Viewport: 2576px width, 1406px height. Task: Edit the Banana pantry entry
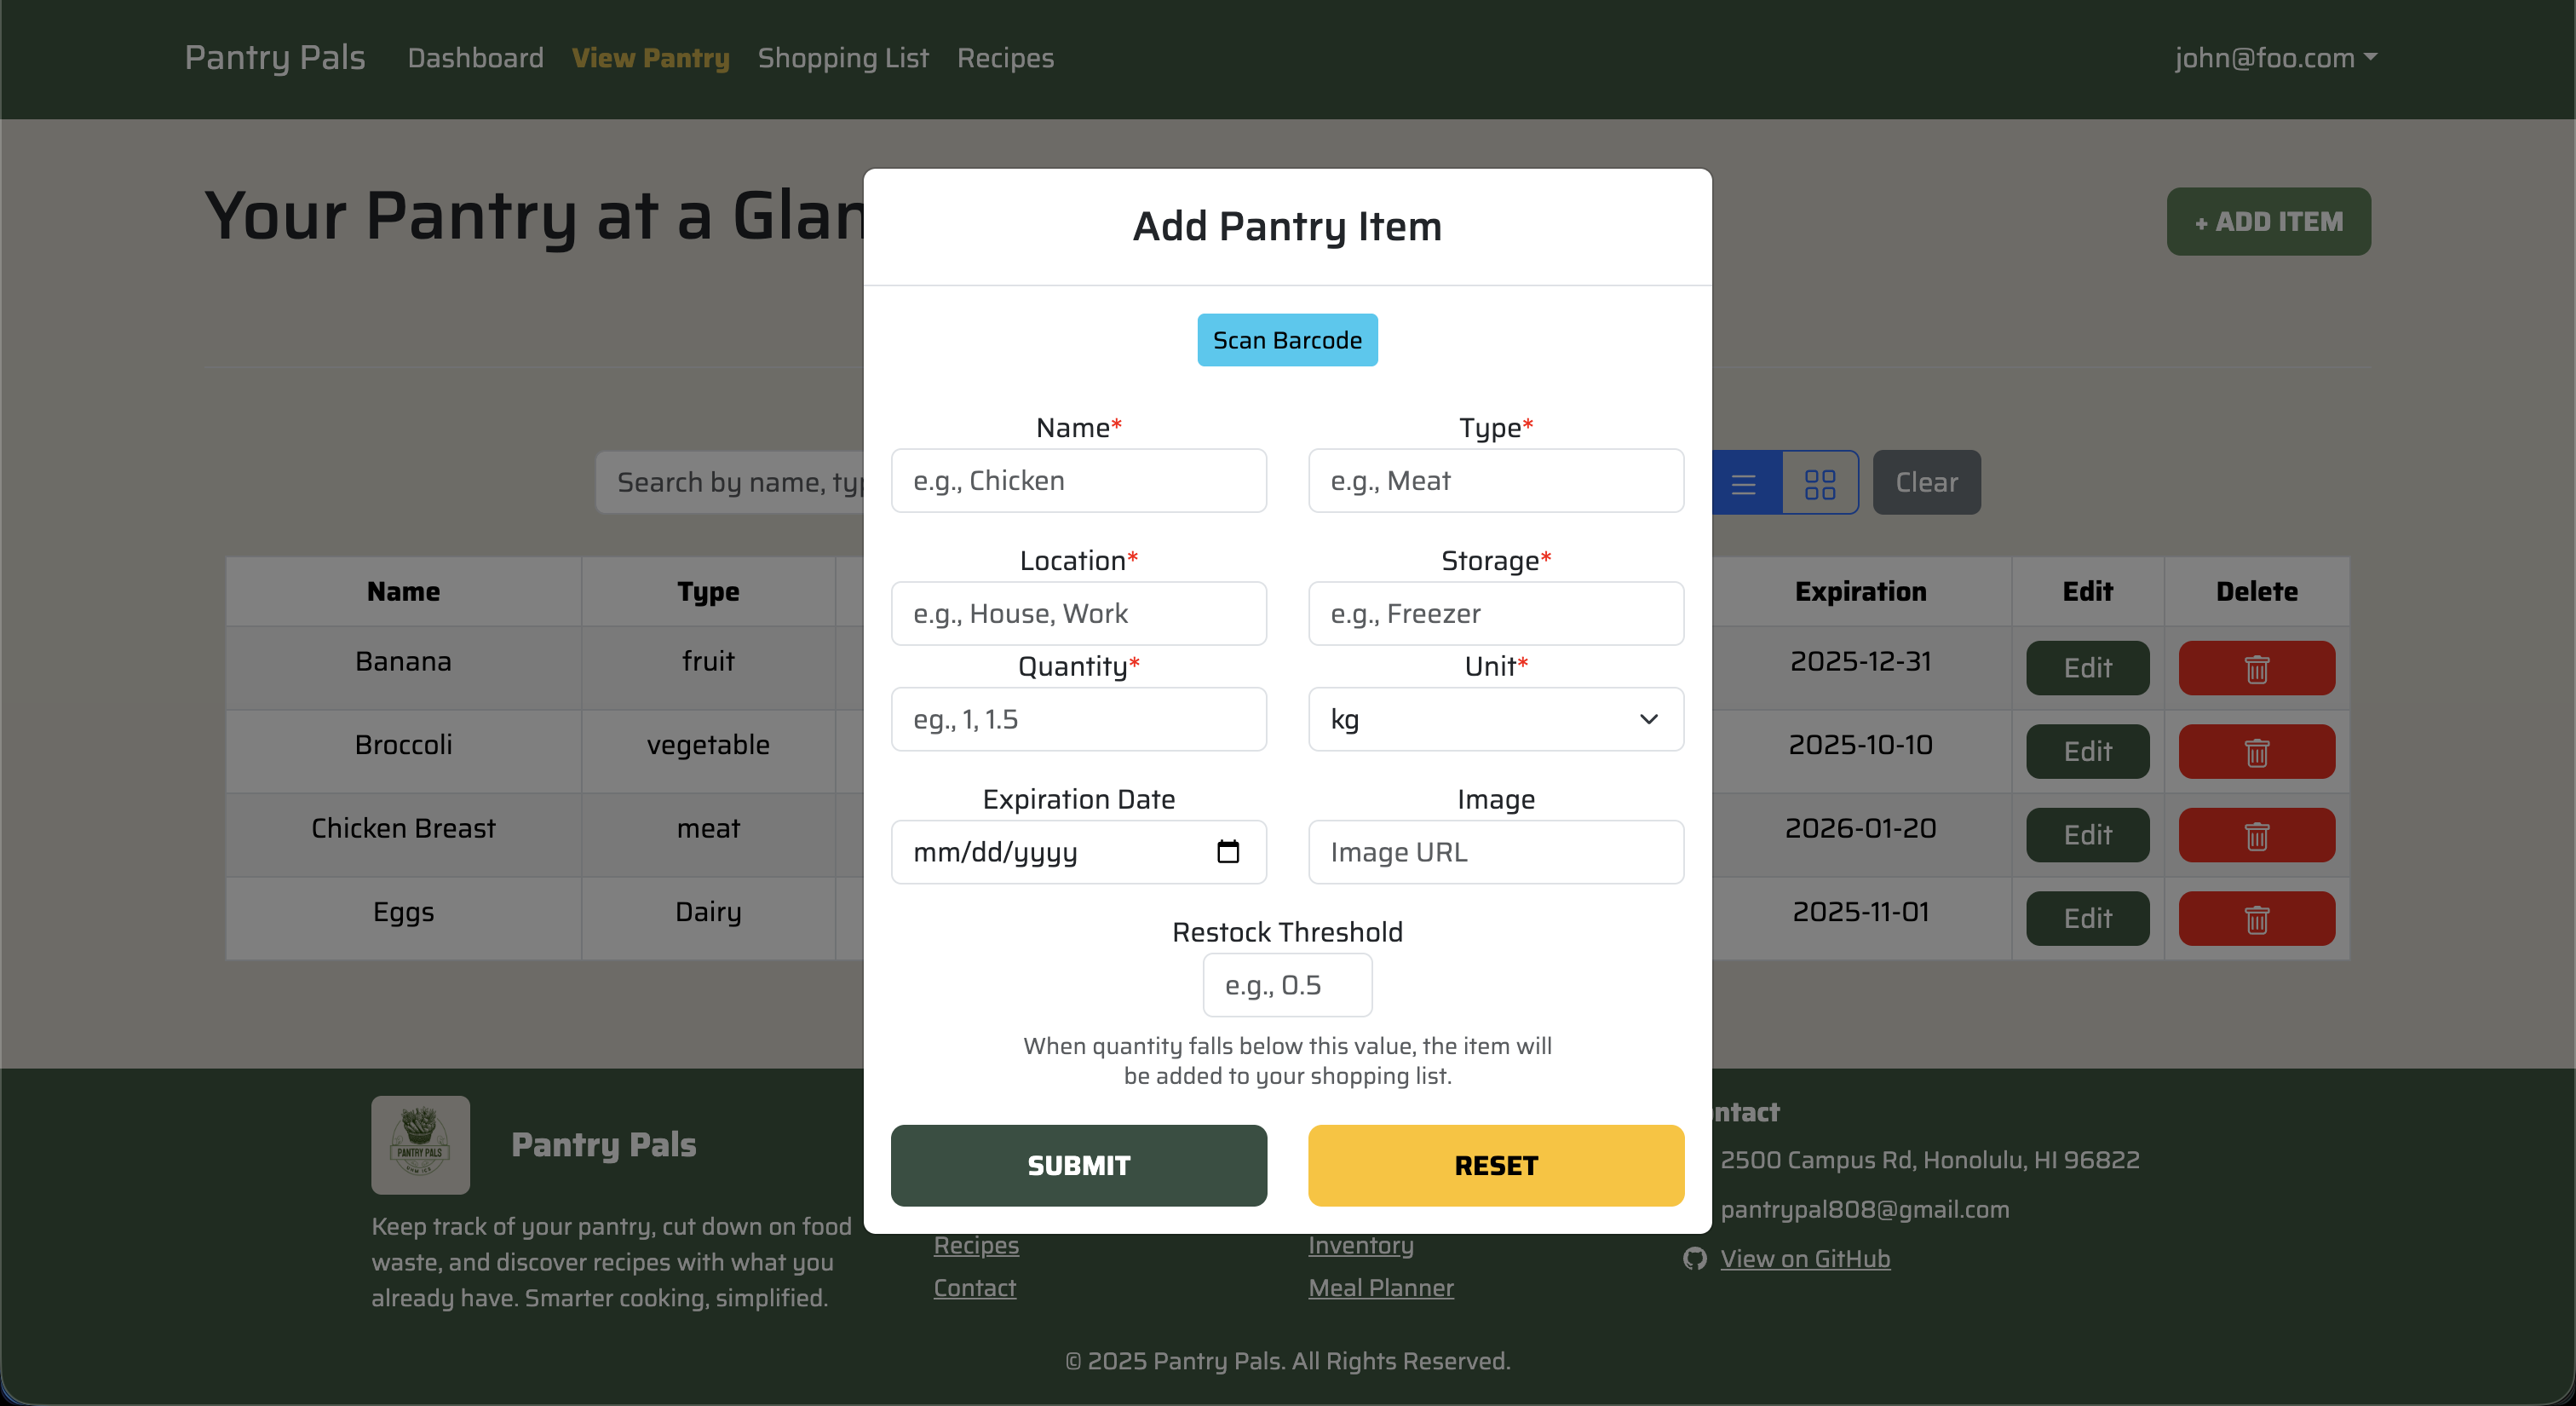coord(2087,667)
